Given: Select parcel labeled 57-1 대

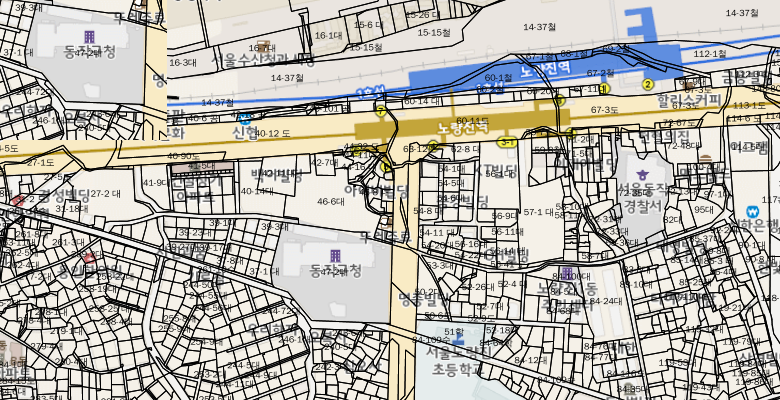Looking at the screenshot, I should (538, 212).
